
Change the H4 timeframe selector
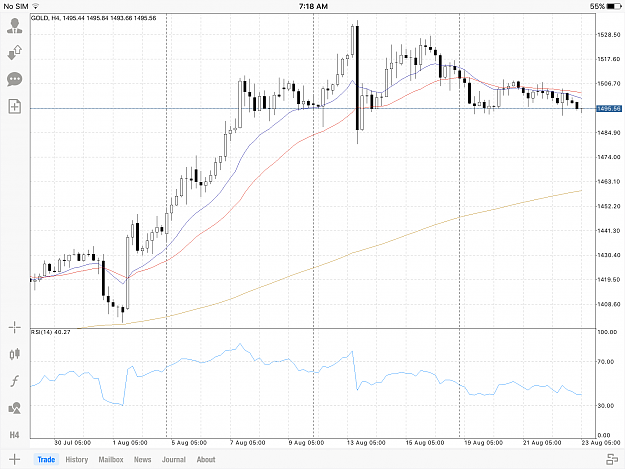tap(14, 435)
